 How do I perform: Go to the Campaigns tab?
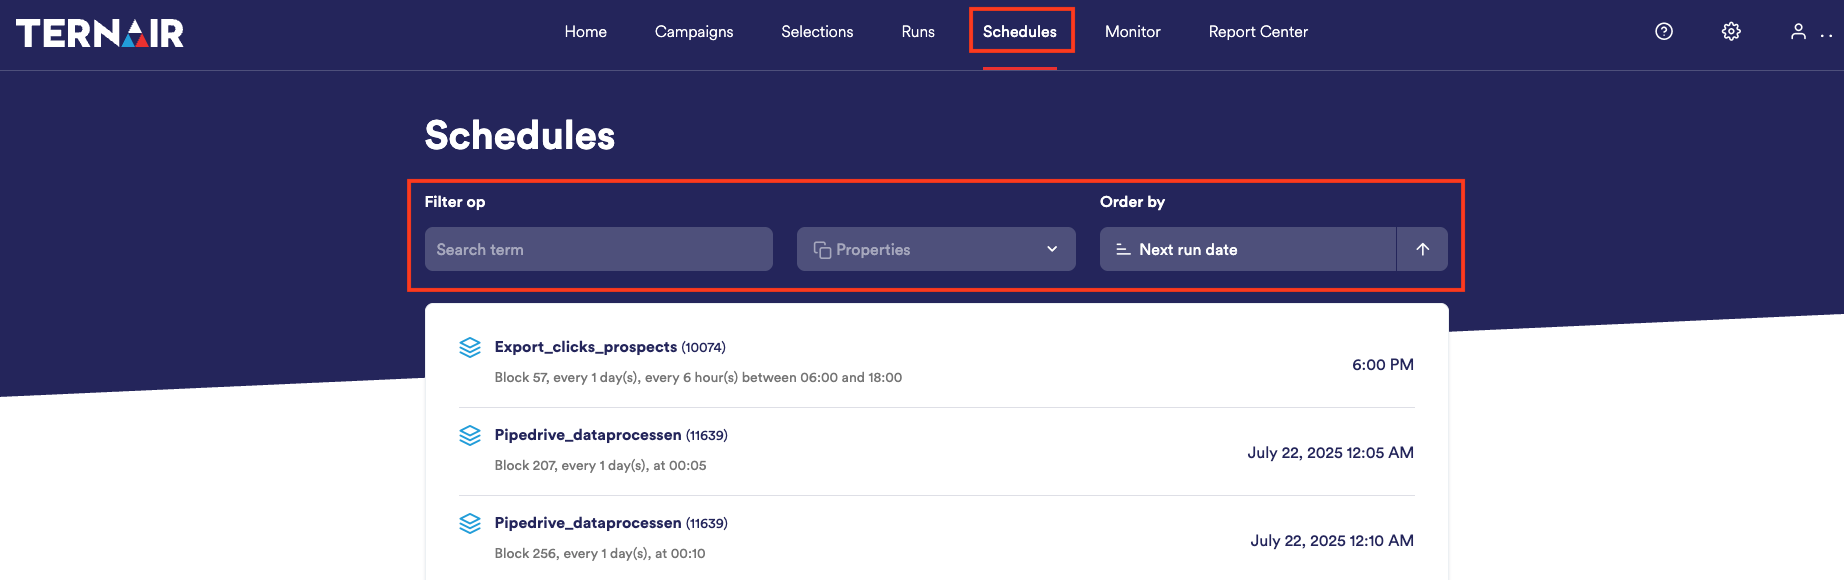point(694,32)
